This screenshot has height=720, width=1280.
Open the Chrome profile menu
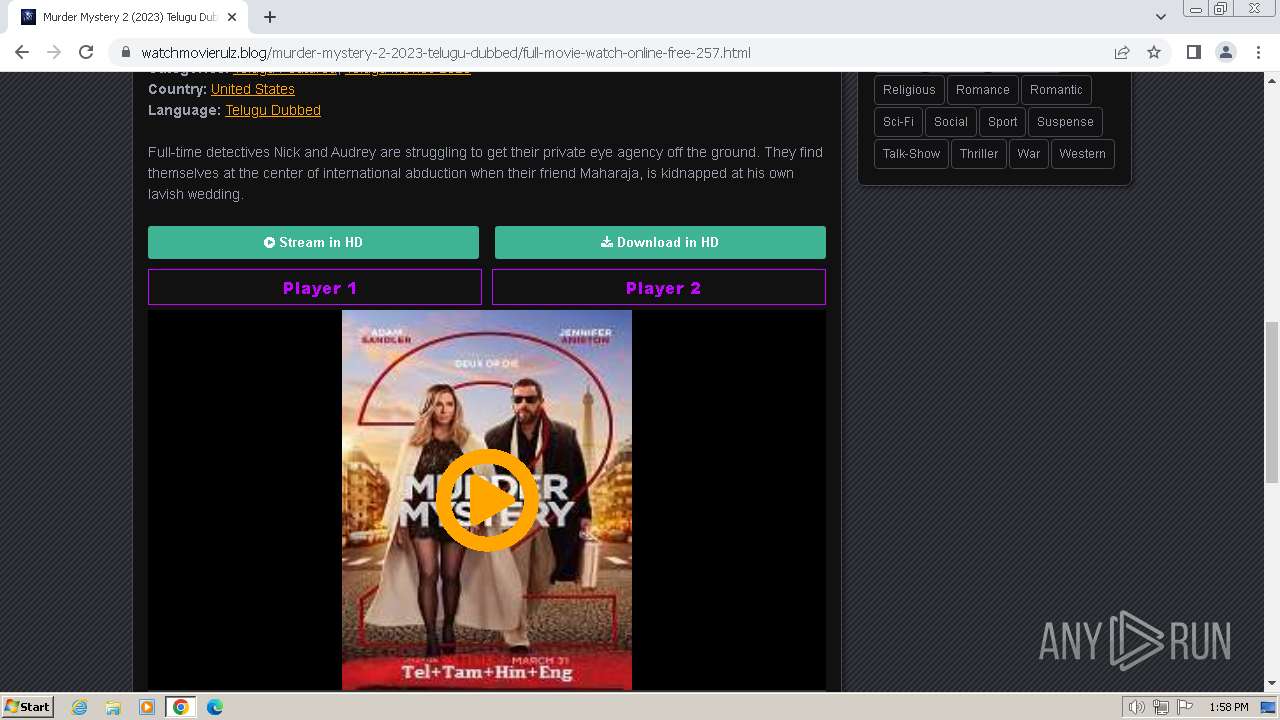[x=1225, y=52]
